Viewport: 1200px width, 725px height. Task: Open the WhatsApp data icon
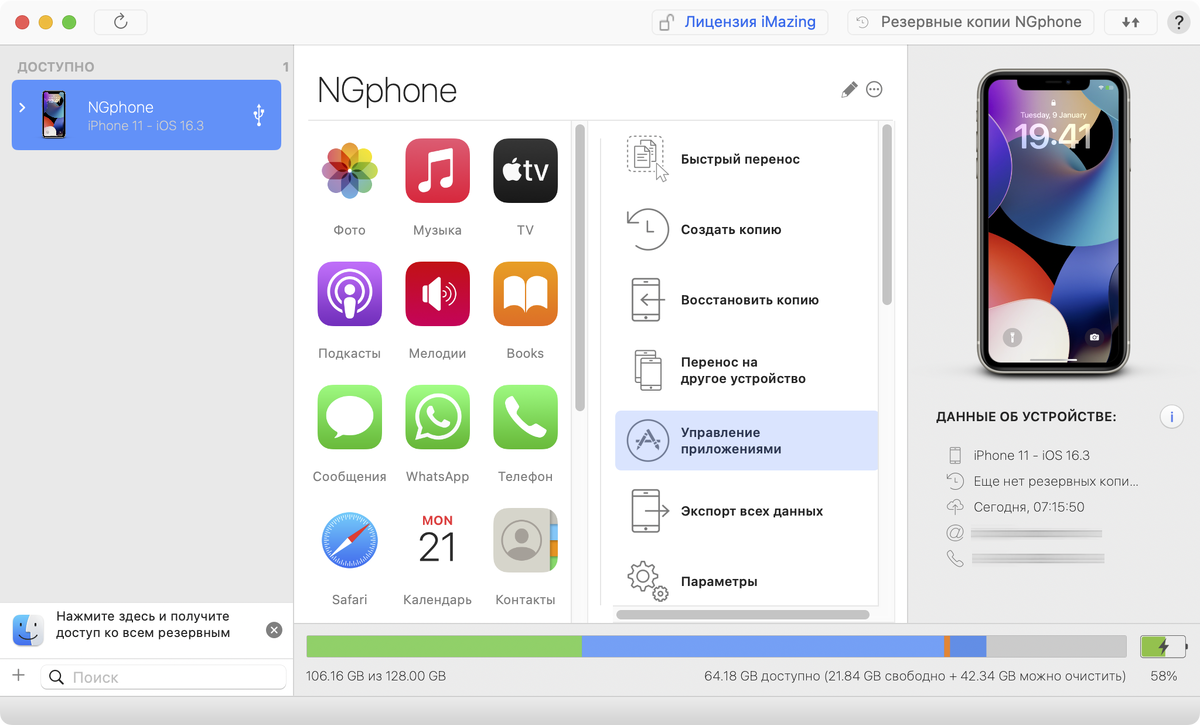(x=437, y=417)
